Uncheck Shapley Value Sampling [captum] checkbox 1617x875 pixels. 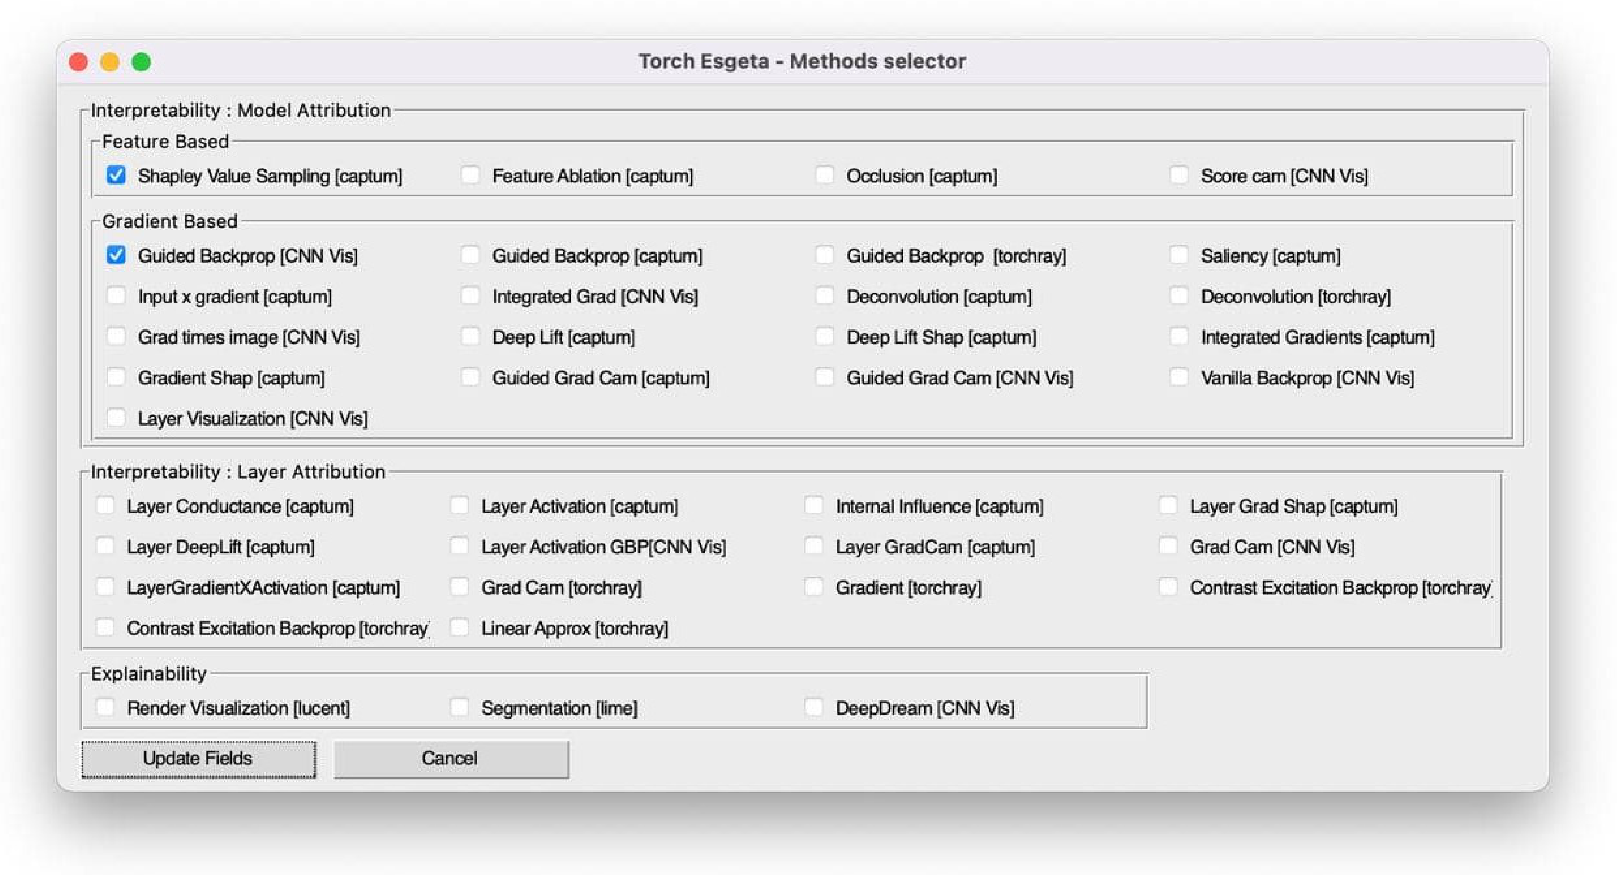(117, 176)
